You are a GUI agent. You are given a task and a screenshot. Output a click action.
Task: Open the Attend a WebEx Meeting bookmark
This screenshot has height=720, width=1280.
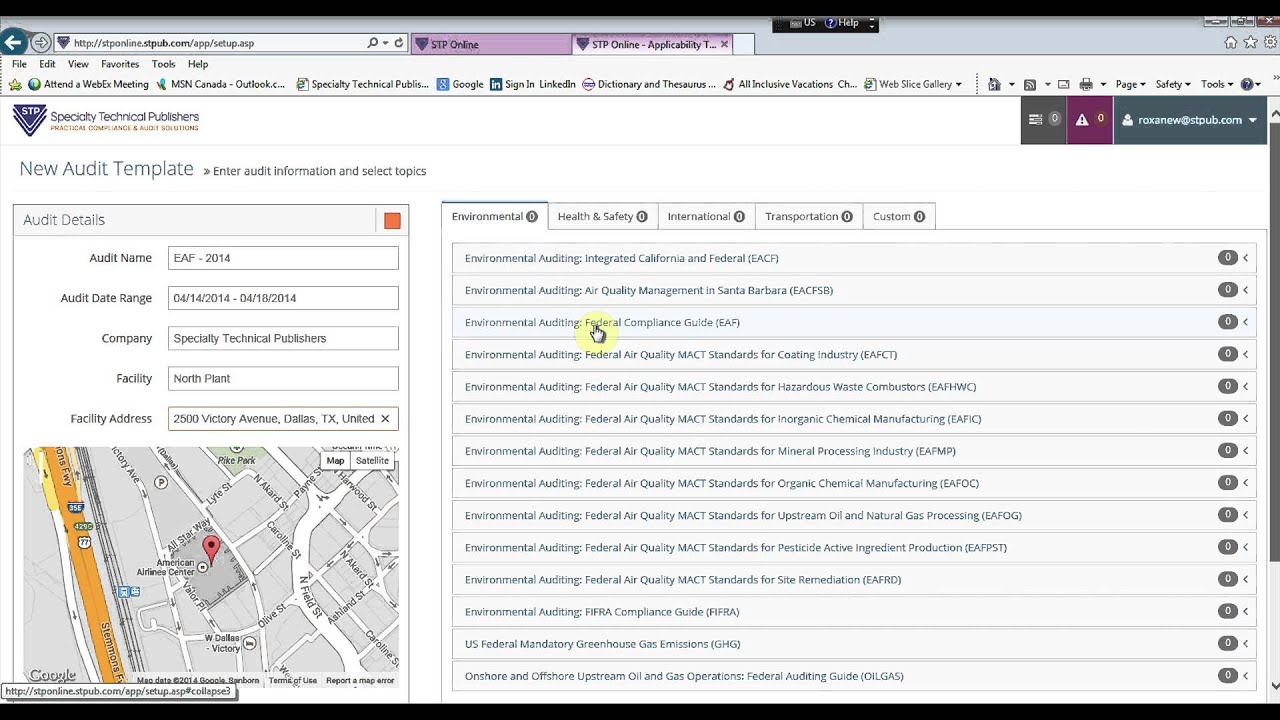(x=88, y=85)
